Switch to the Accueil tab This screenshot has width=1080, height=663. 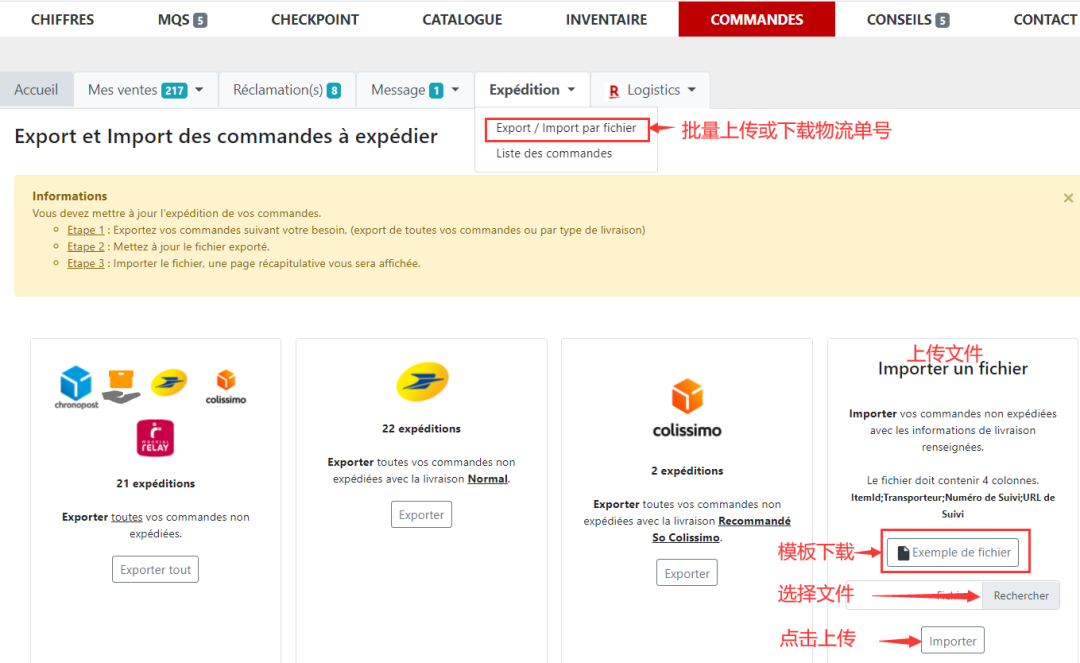point(37,90)
